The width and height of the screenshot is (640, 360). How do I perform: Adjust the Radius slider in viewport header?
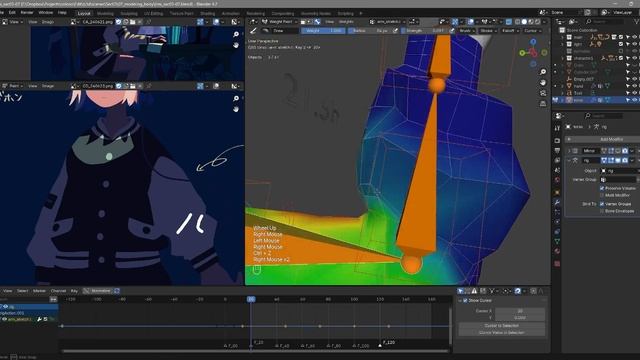(x=370, y=31)
